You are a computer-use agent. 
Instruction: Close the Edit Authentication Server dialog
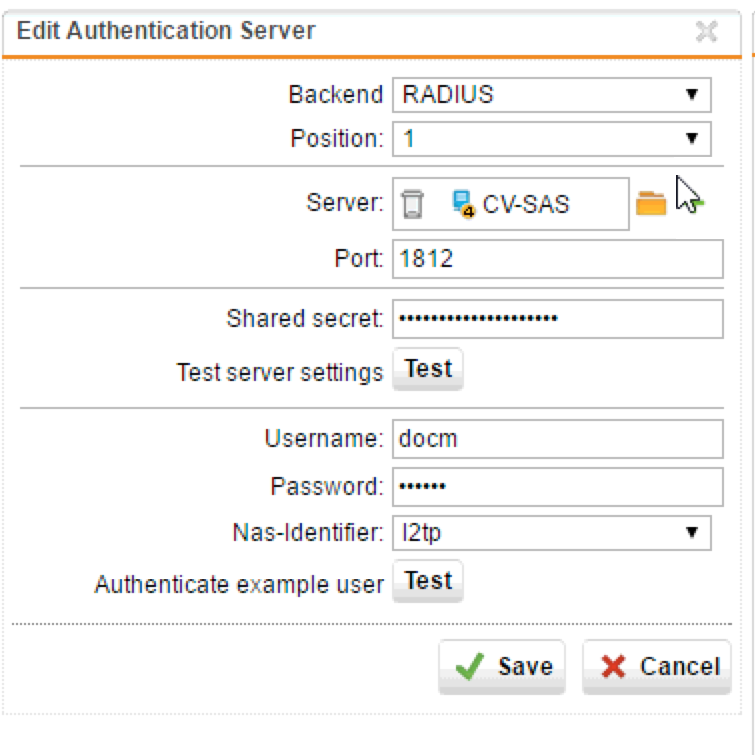pos(706,32)
